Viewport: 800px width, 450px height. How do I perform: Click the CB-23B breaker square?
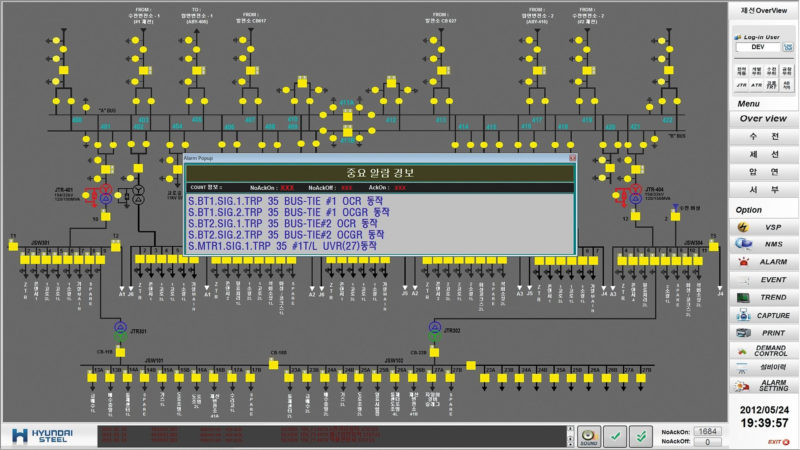tap(434, 352)
